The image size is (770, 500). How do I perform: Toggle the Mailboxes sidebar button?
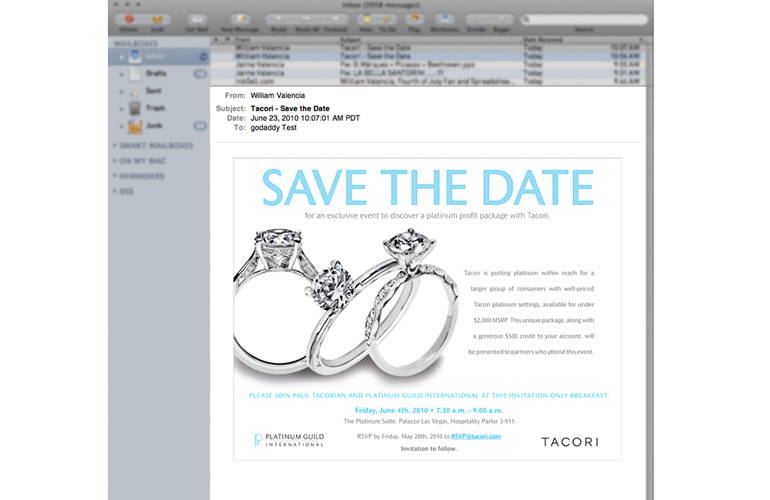[444, 19]
